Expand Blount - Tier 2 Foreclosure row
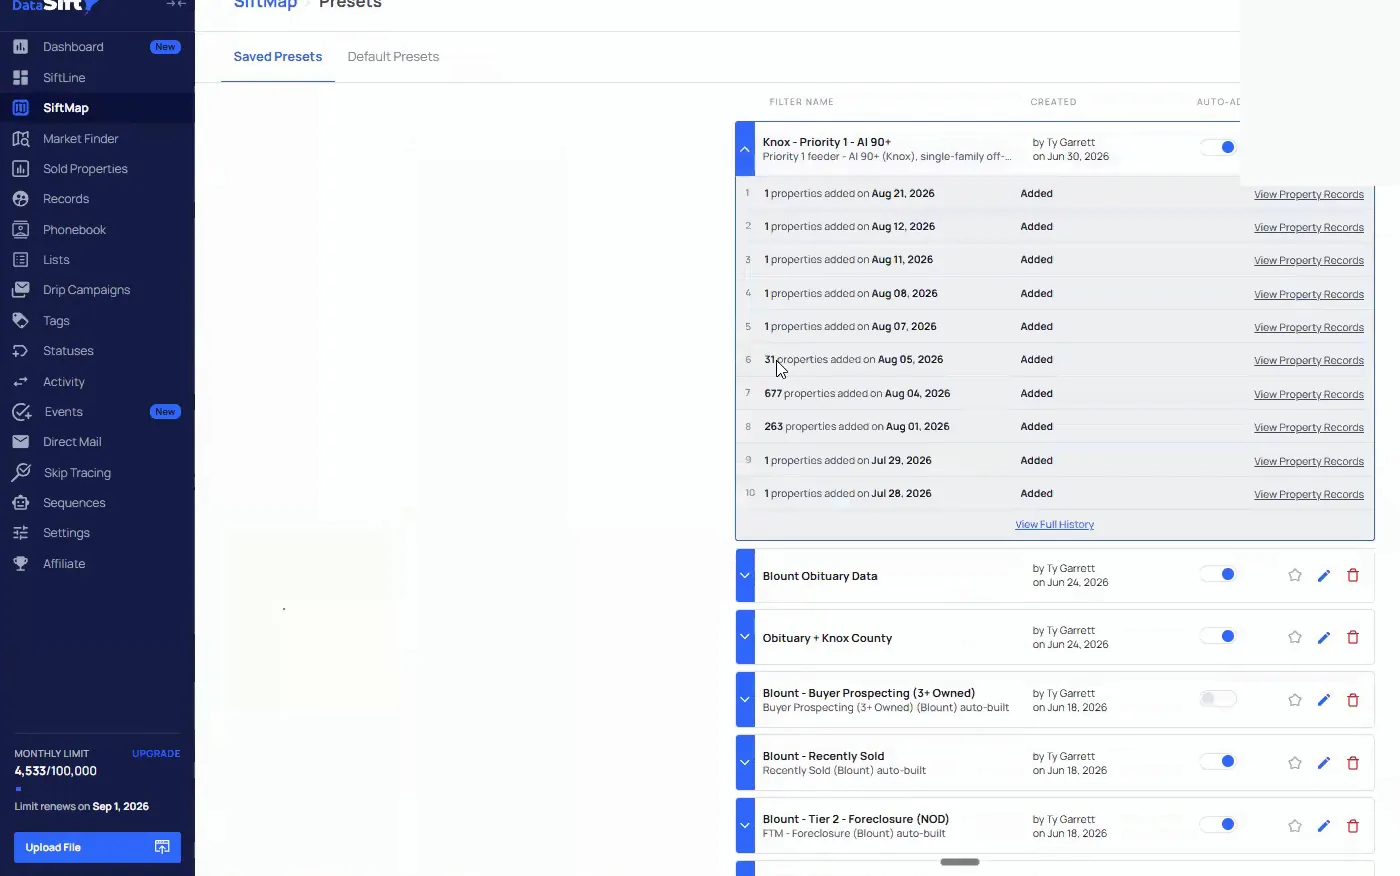The image size is (1400, 876). pos(745,826)
